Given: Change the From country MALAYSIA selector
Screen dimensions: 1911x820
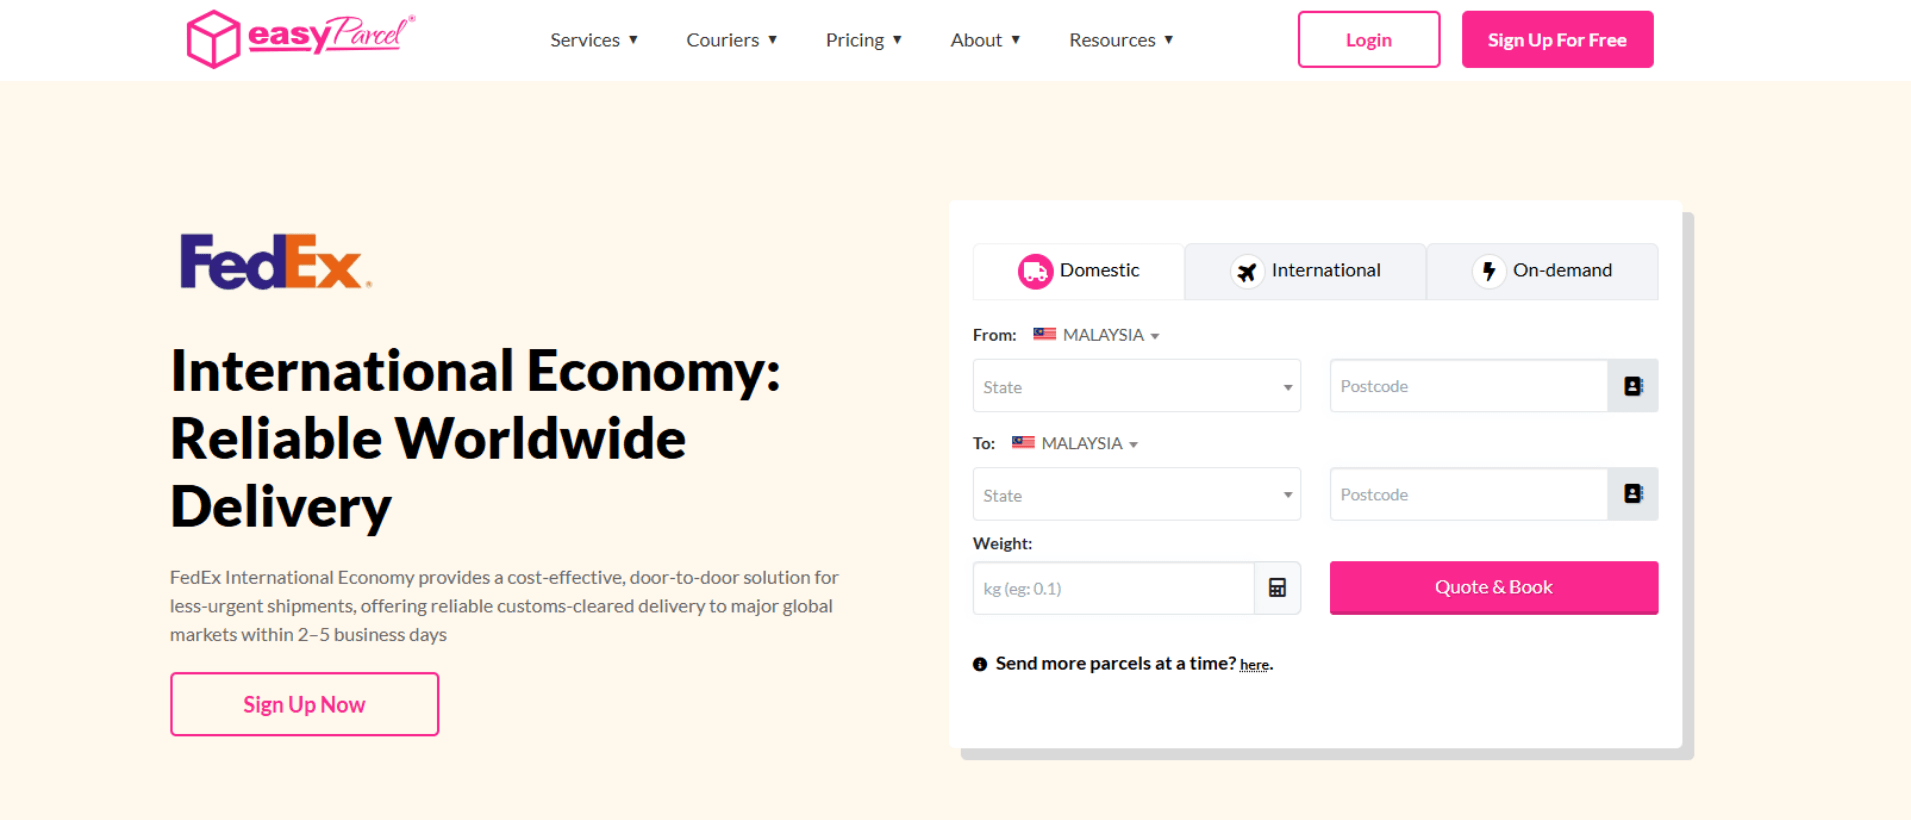Looking at the screenshot, I should coord(1096,335).
